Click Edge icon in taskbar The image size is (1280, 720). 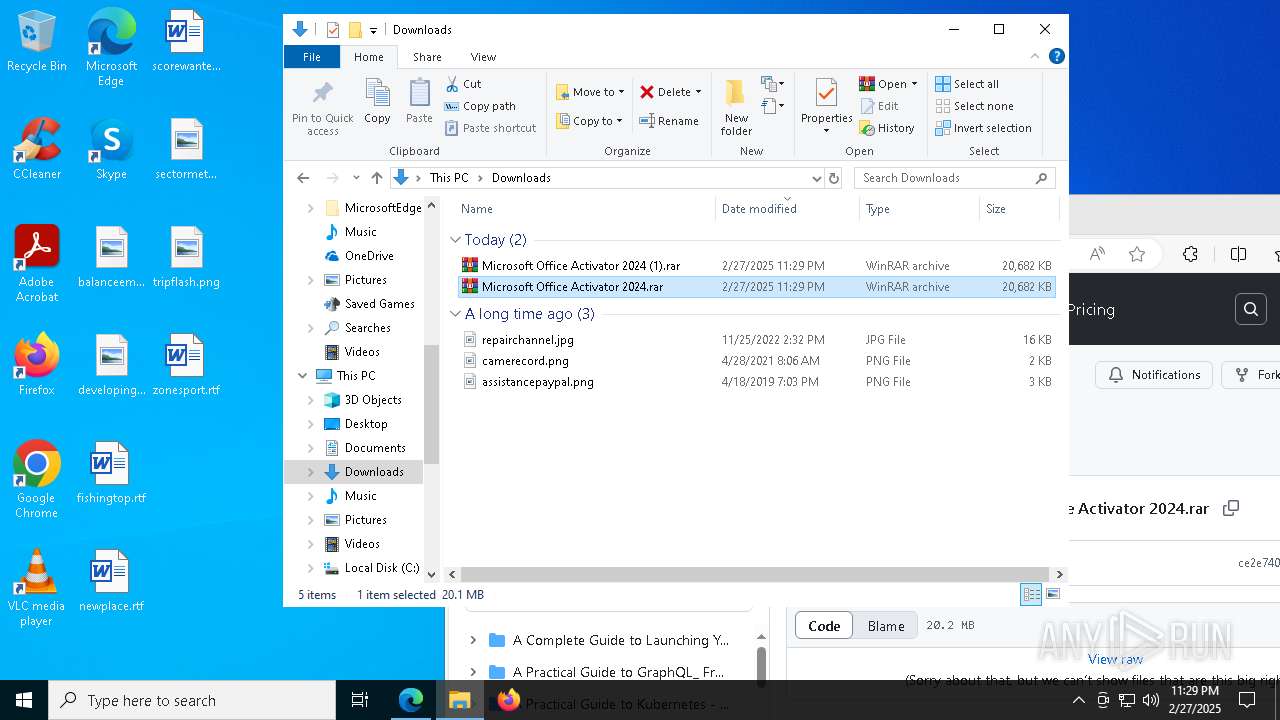tap(411, 700)
